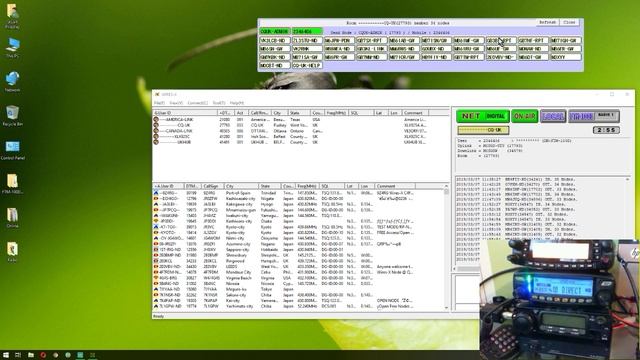Screen dimensions: 640x360
Task: Open the File menu
Action: click(159, 103)
